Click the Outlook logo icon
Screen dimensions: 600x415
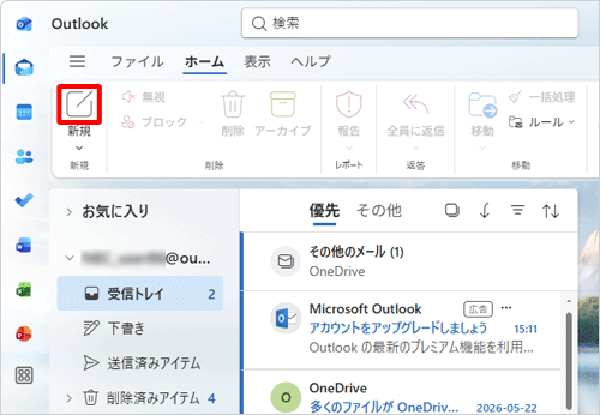coord(24,24)
